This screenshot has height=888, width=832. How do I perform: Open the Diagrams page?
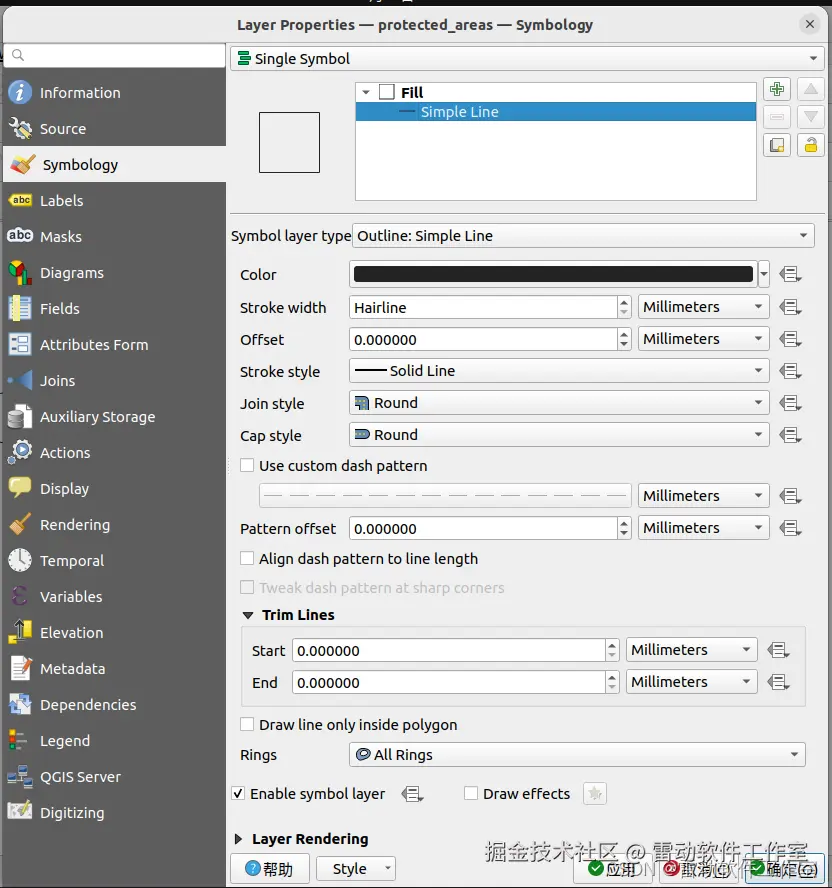tap(114, 273)
